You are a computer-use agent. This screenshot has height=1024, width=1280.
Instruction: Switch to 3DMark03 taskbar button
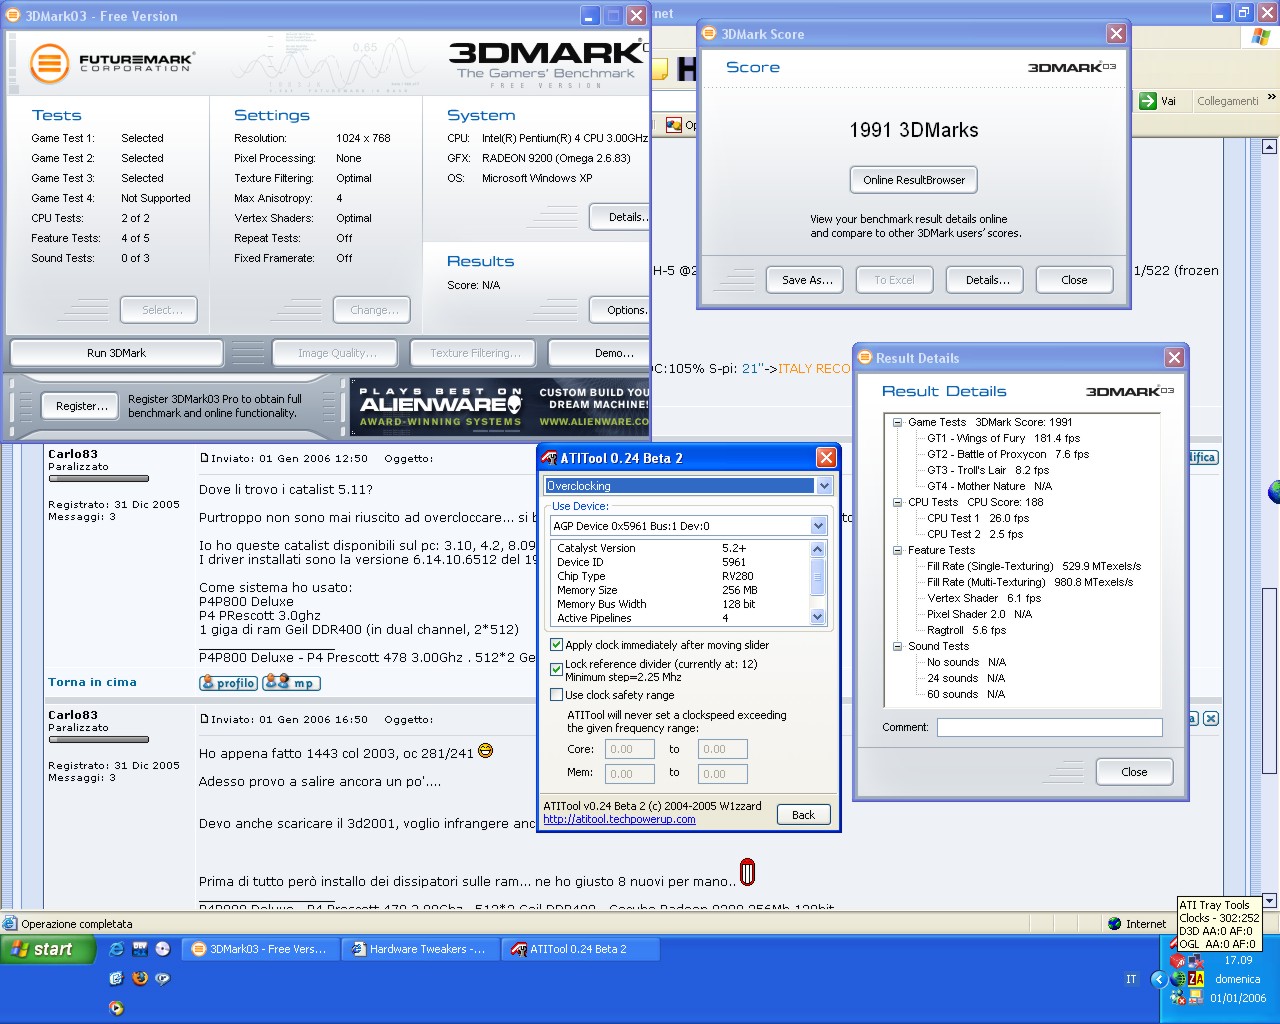262,949
